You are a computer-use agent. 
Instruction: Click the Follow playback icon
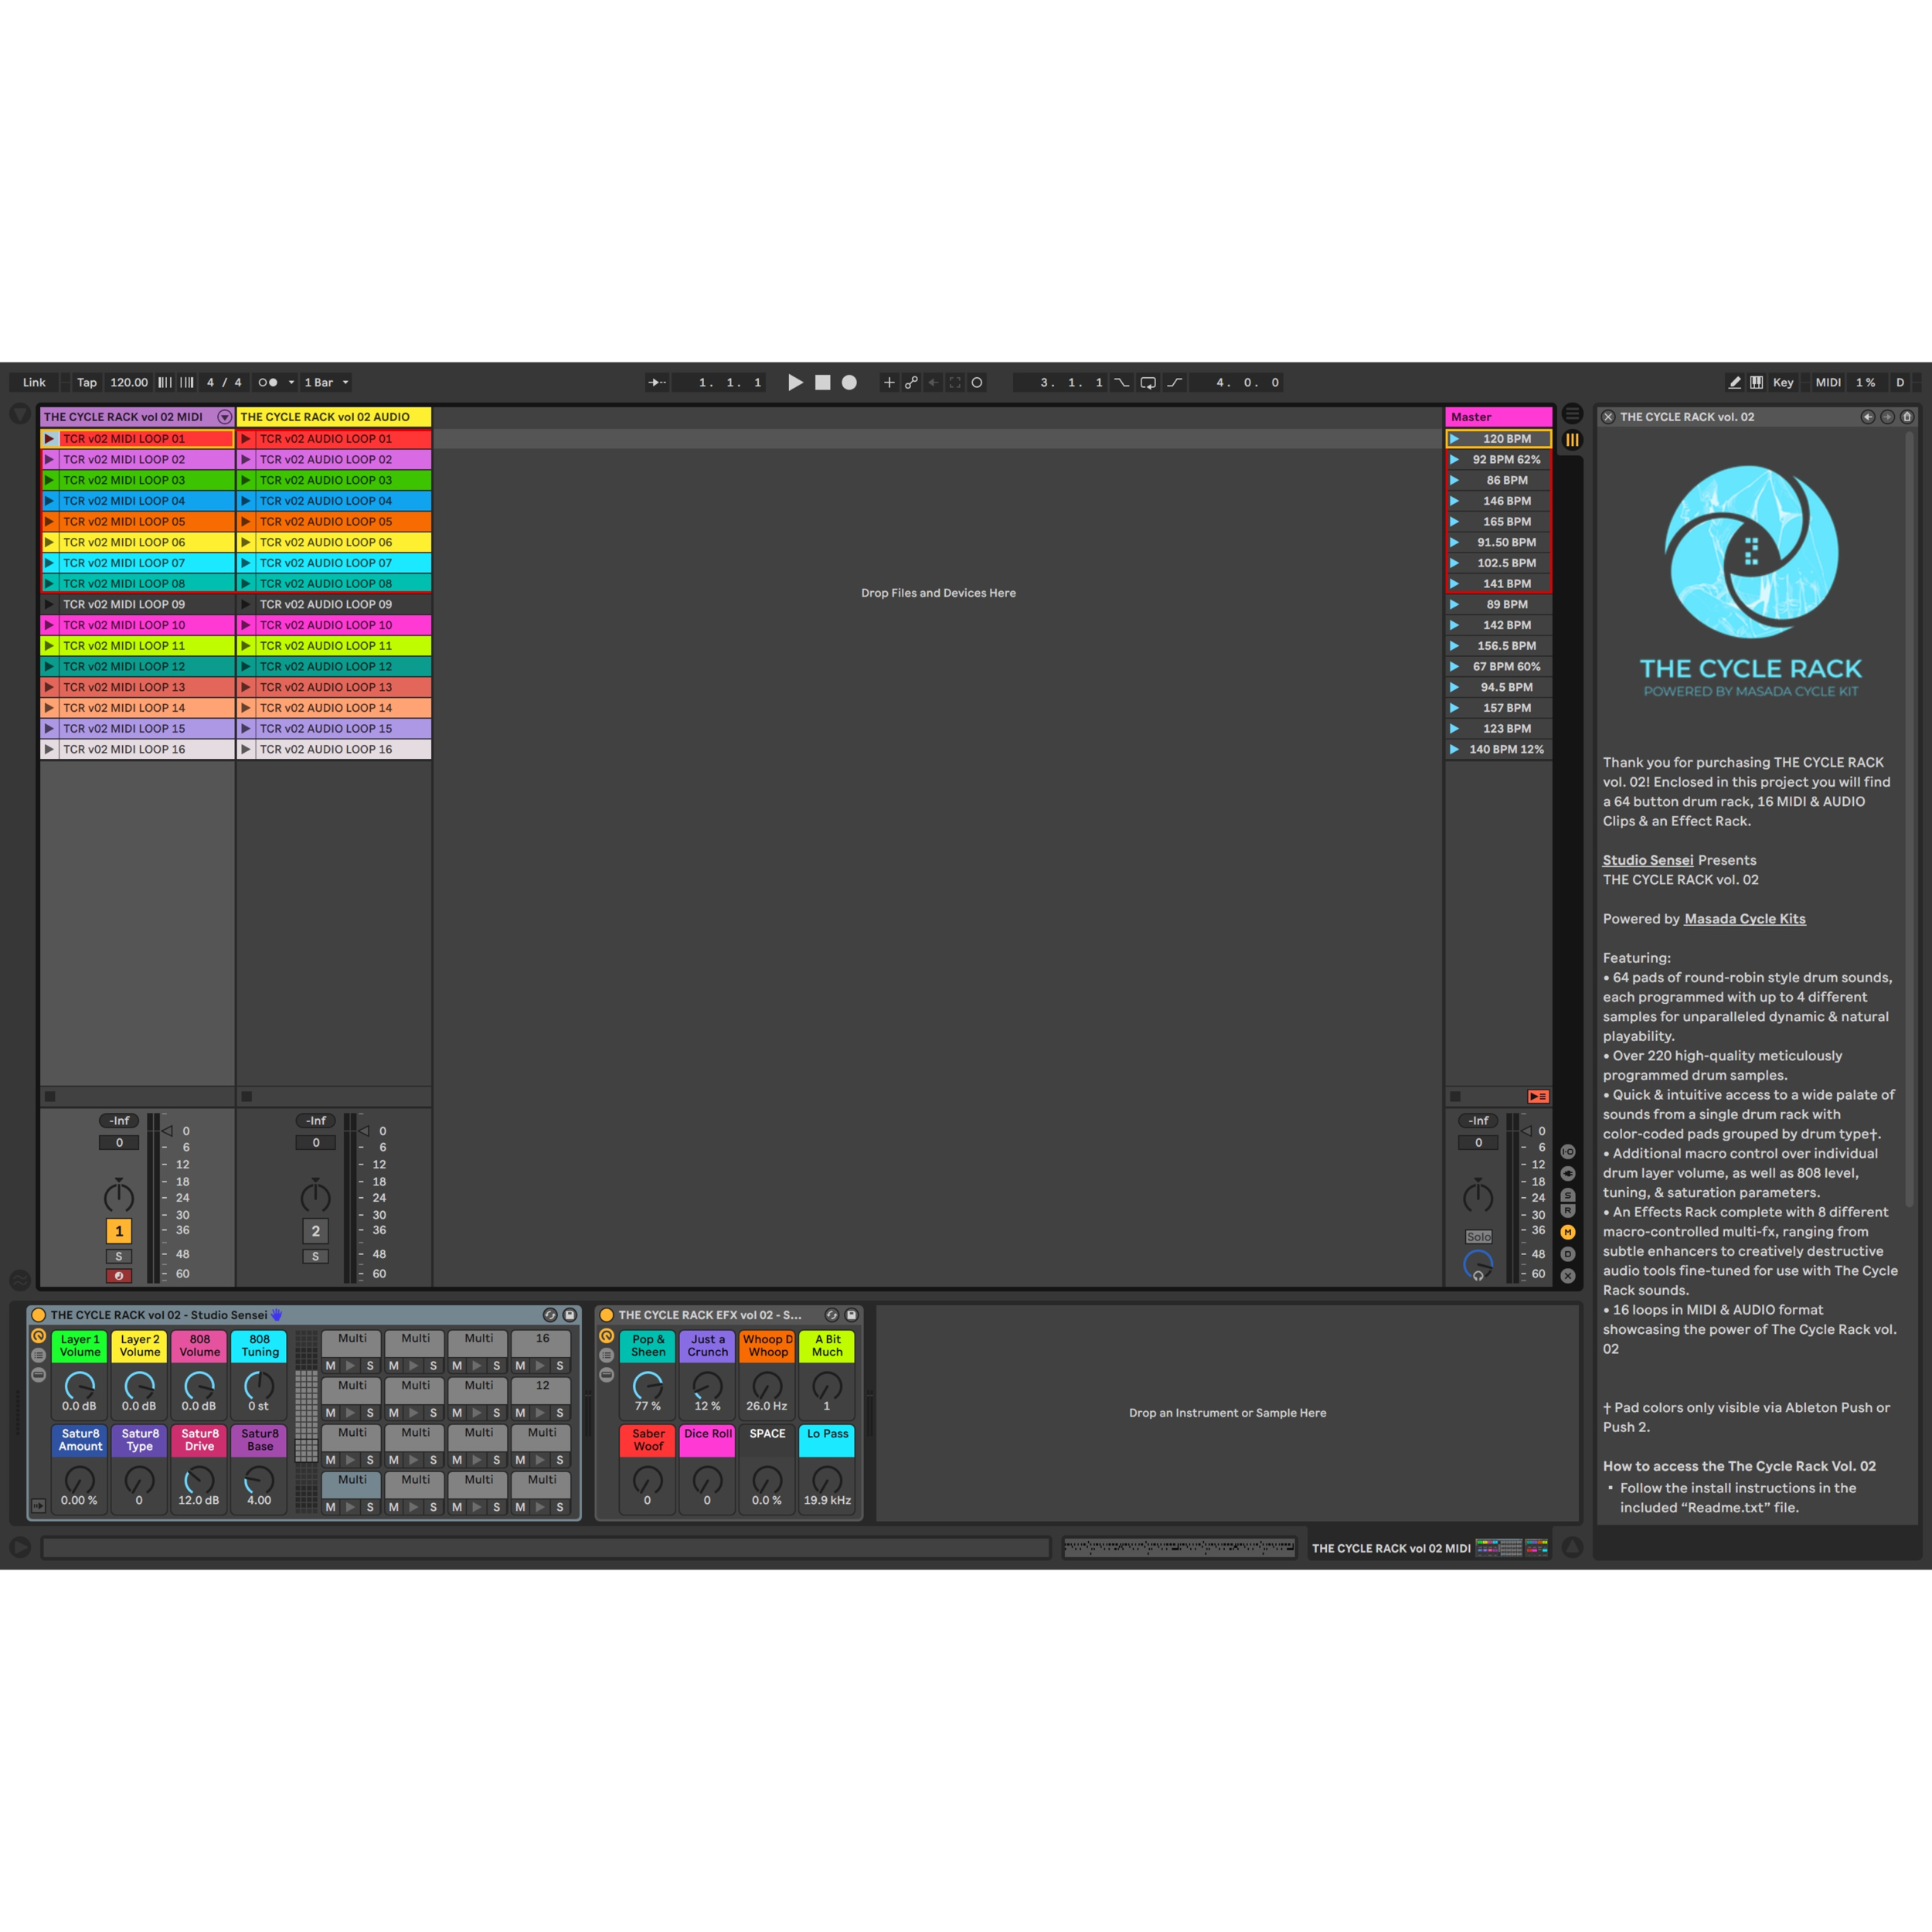657,382
